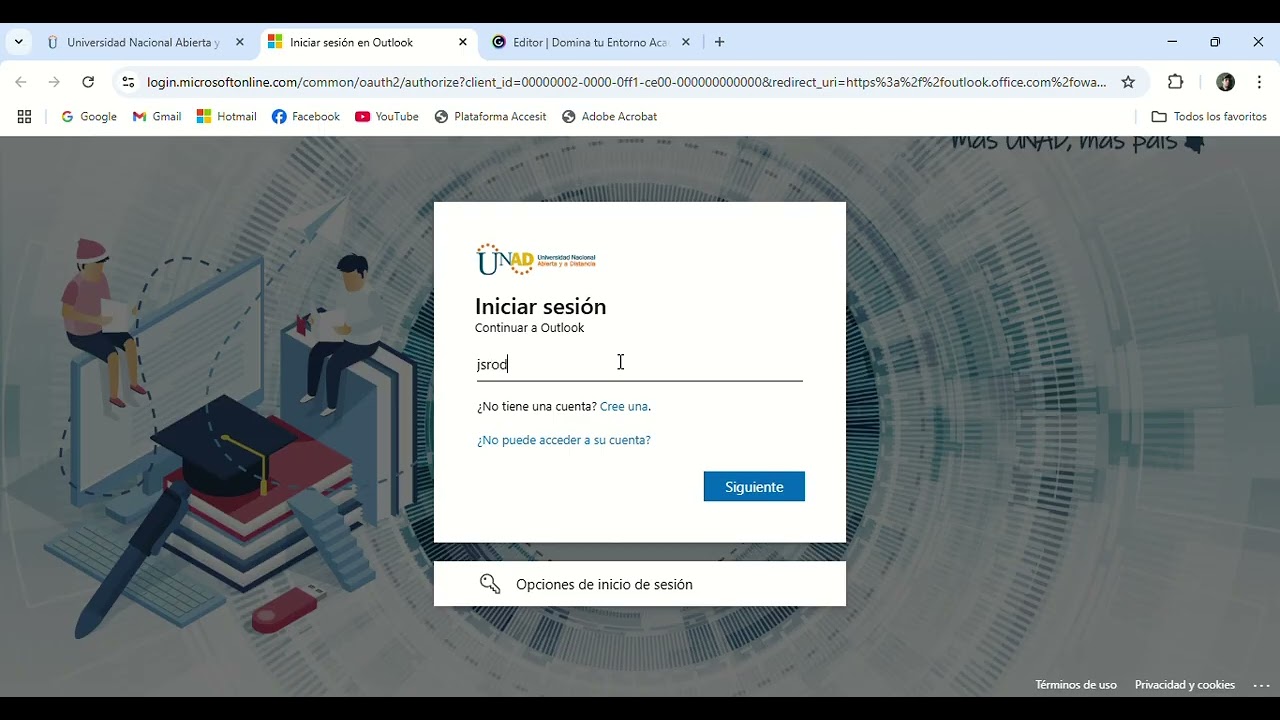The width and height of the screenshot is (1280, 720).
Task: Go back to previous page
Action: coord(21,82)
